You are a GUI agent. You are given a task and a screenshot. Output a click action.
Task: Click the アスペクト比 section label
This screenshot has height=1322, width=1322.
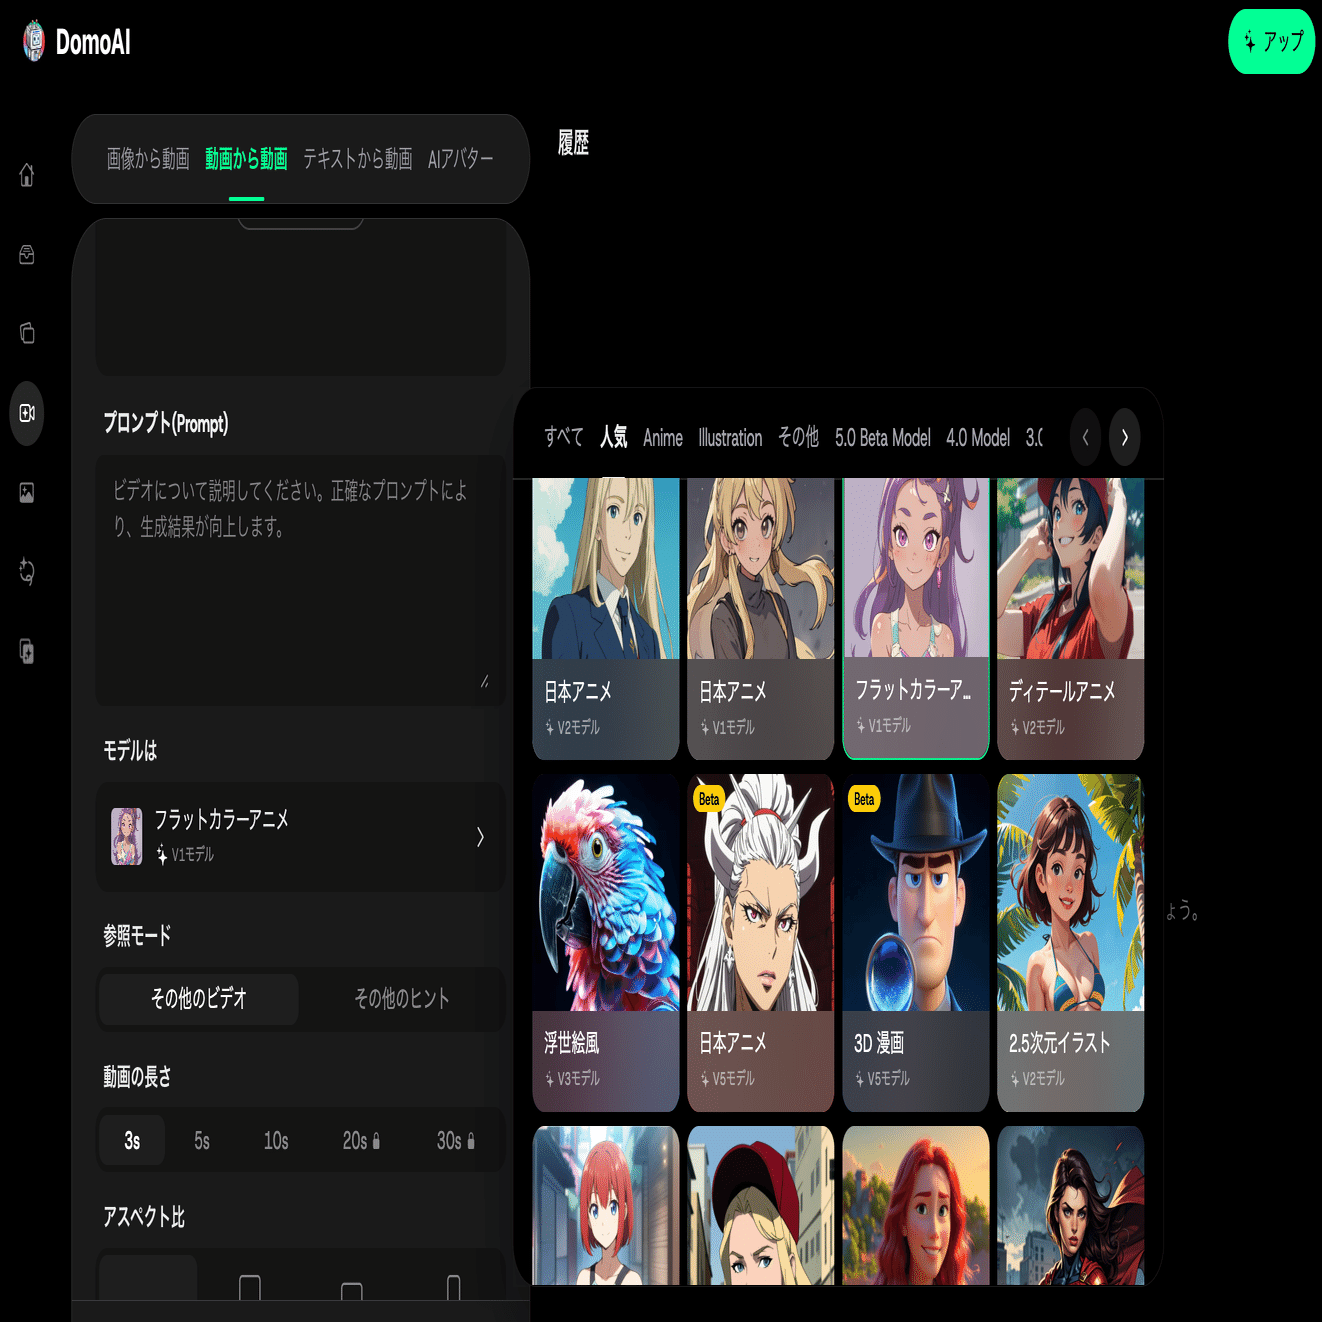coord(144,1217)
